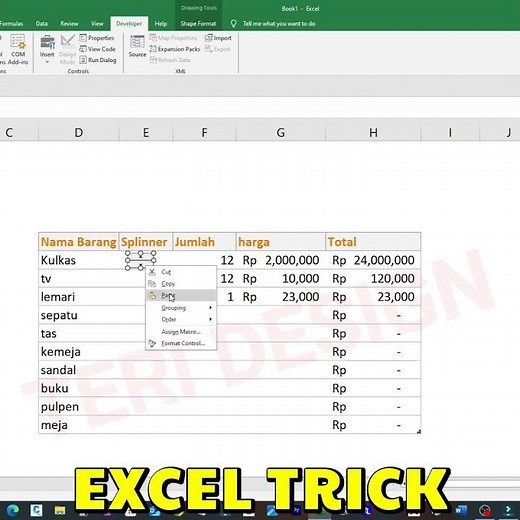Open File Explorer from taskbar
This screenshot has height=520, width=520.
[60, 510]
